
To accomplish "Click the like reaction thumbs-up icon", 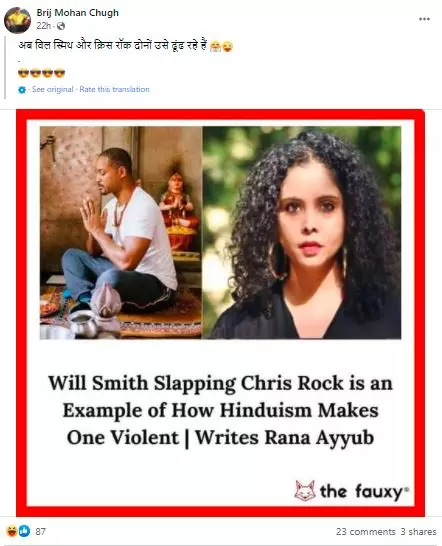I will pos(24,531).
